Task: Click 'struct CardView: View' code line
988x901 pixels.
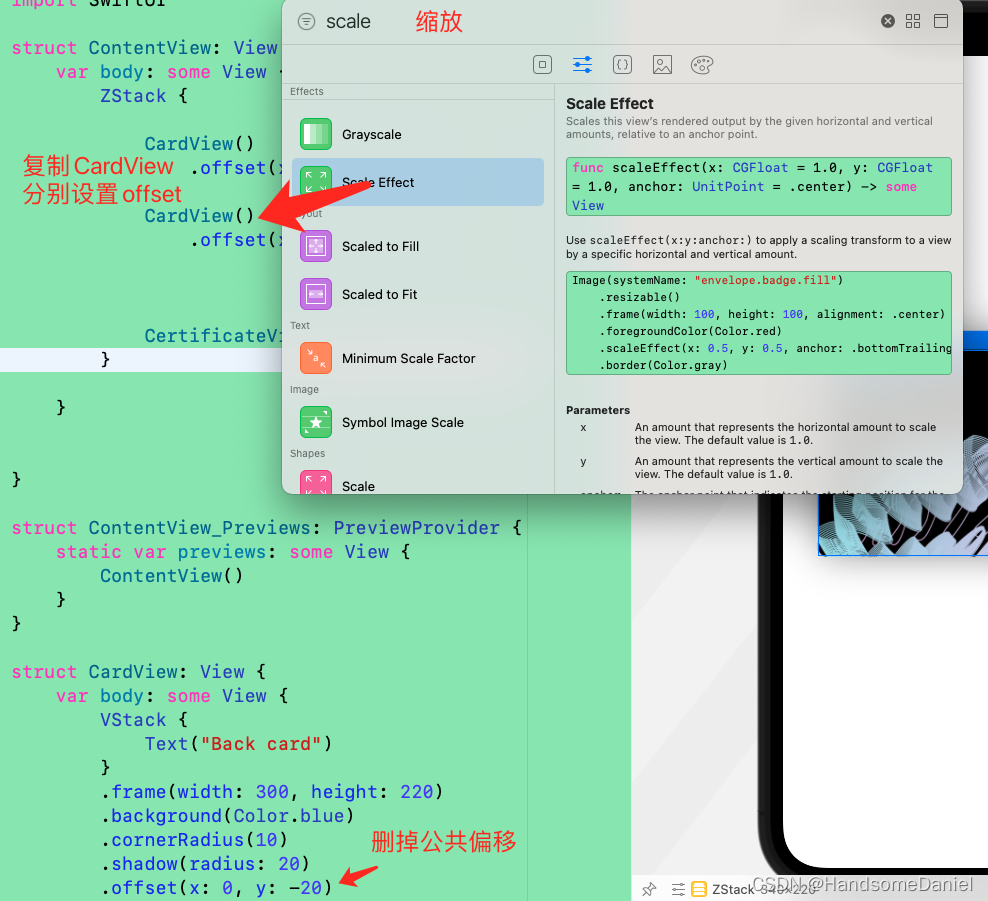Action: pyautogui.click(x=139, y=672)
